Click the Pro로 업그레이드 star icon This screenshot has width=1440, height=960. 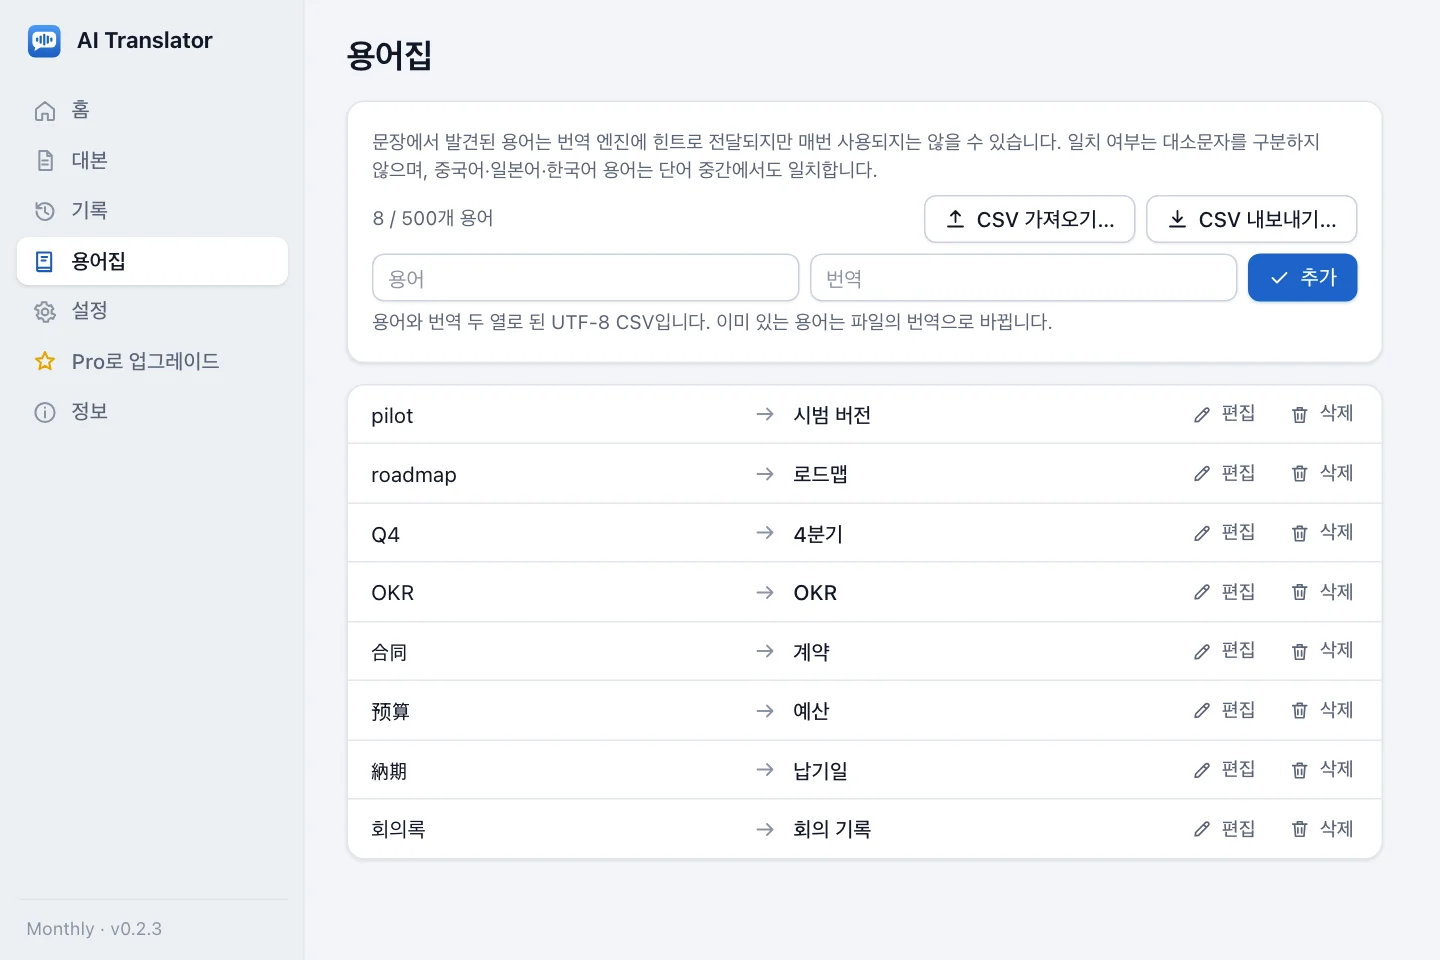click(x=45, y=362)
